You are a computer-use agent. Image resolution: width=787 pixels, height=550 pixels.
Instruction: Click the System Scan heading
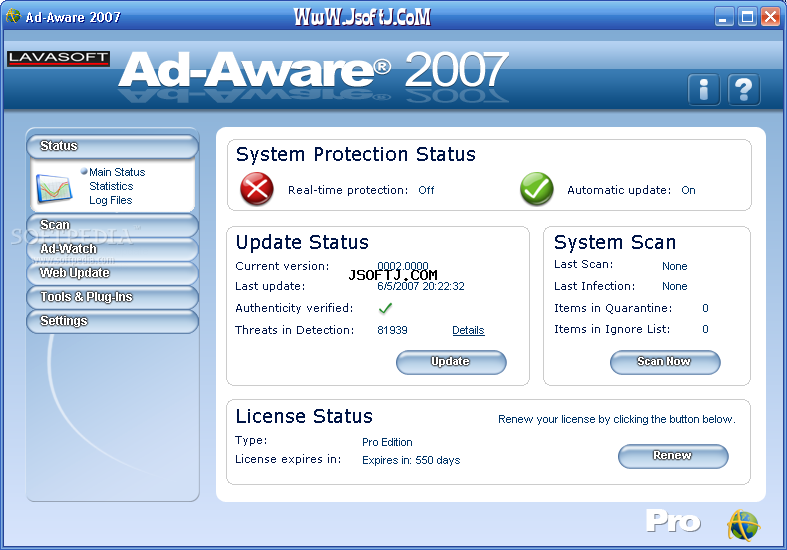[615, 242]
